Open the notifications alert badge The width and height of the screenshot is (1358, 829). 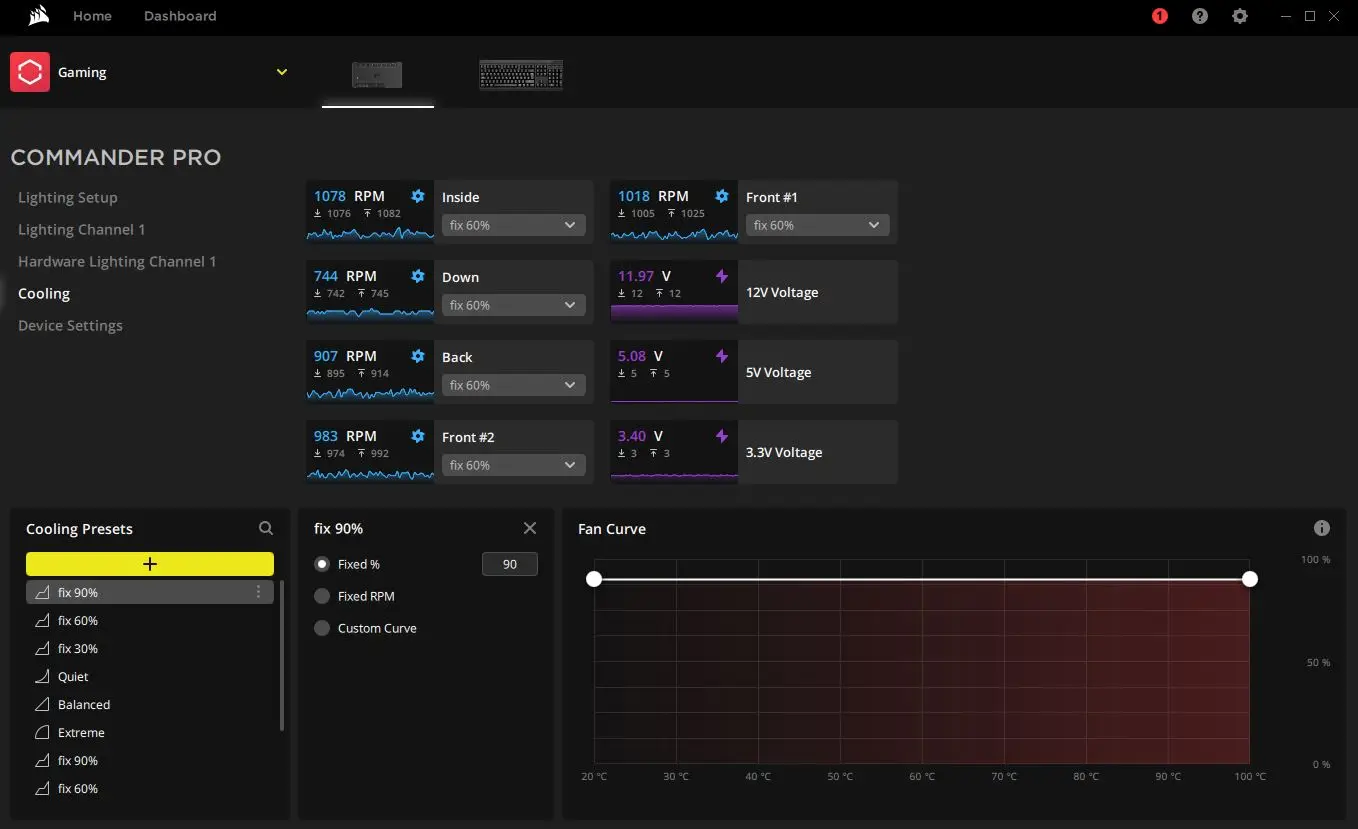(1160, 16)
